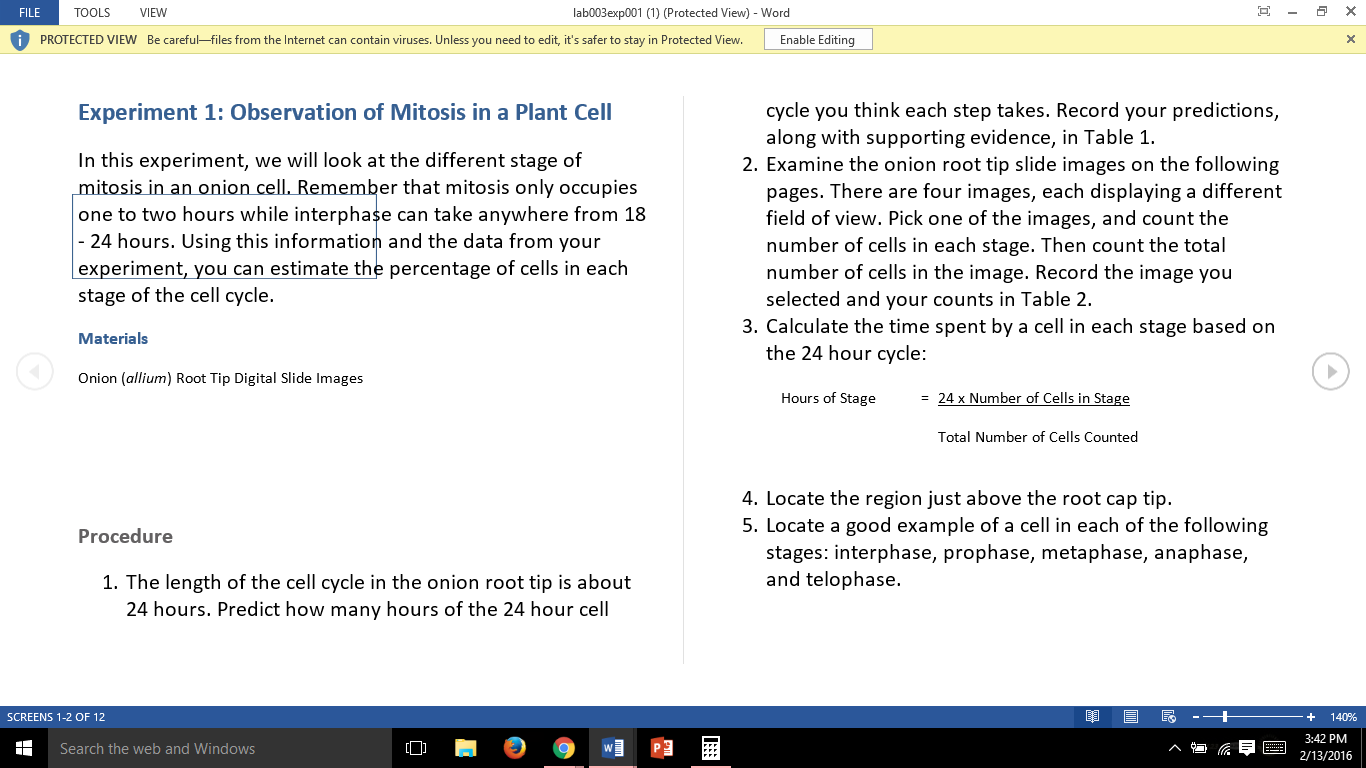This screenshot has height=768, width=1366.
Task: Go to previous screen with left arrow
Action: (x=34, y=372)
